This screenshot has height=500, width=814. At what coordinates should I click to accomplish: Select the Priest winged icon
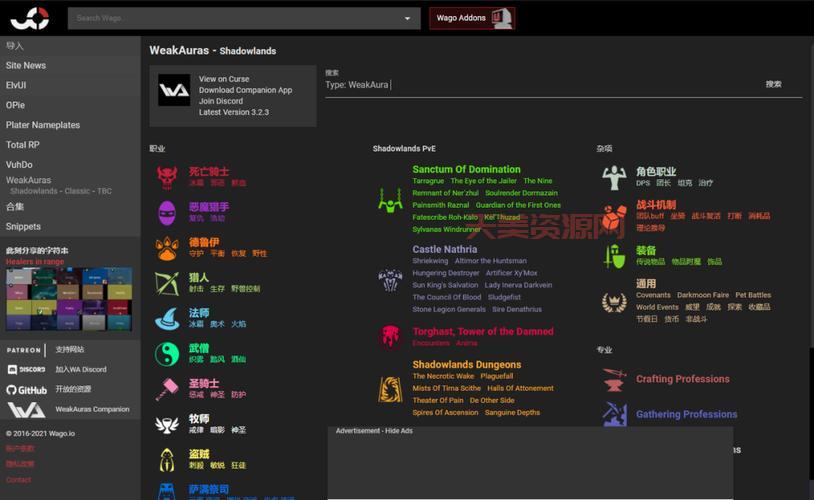tap(167, 424)
